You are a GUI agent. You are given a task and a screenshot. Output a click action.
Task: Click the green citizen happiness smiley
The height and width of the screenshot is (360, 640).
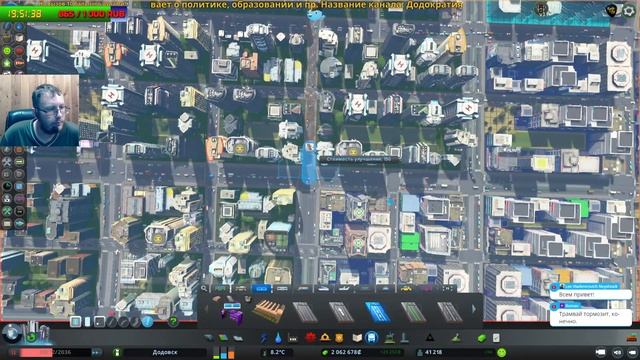[502, 352]
